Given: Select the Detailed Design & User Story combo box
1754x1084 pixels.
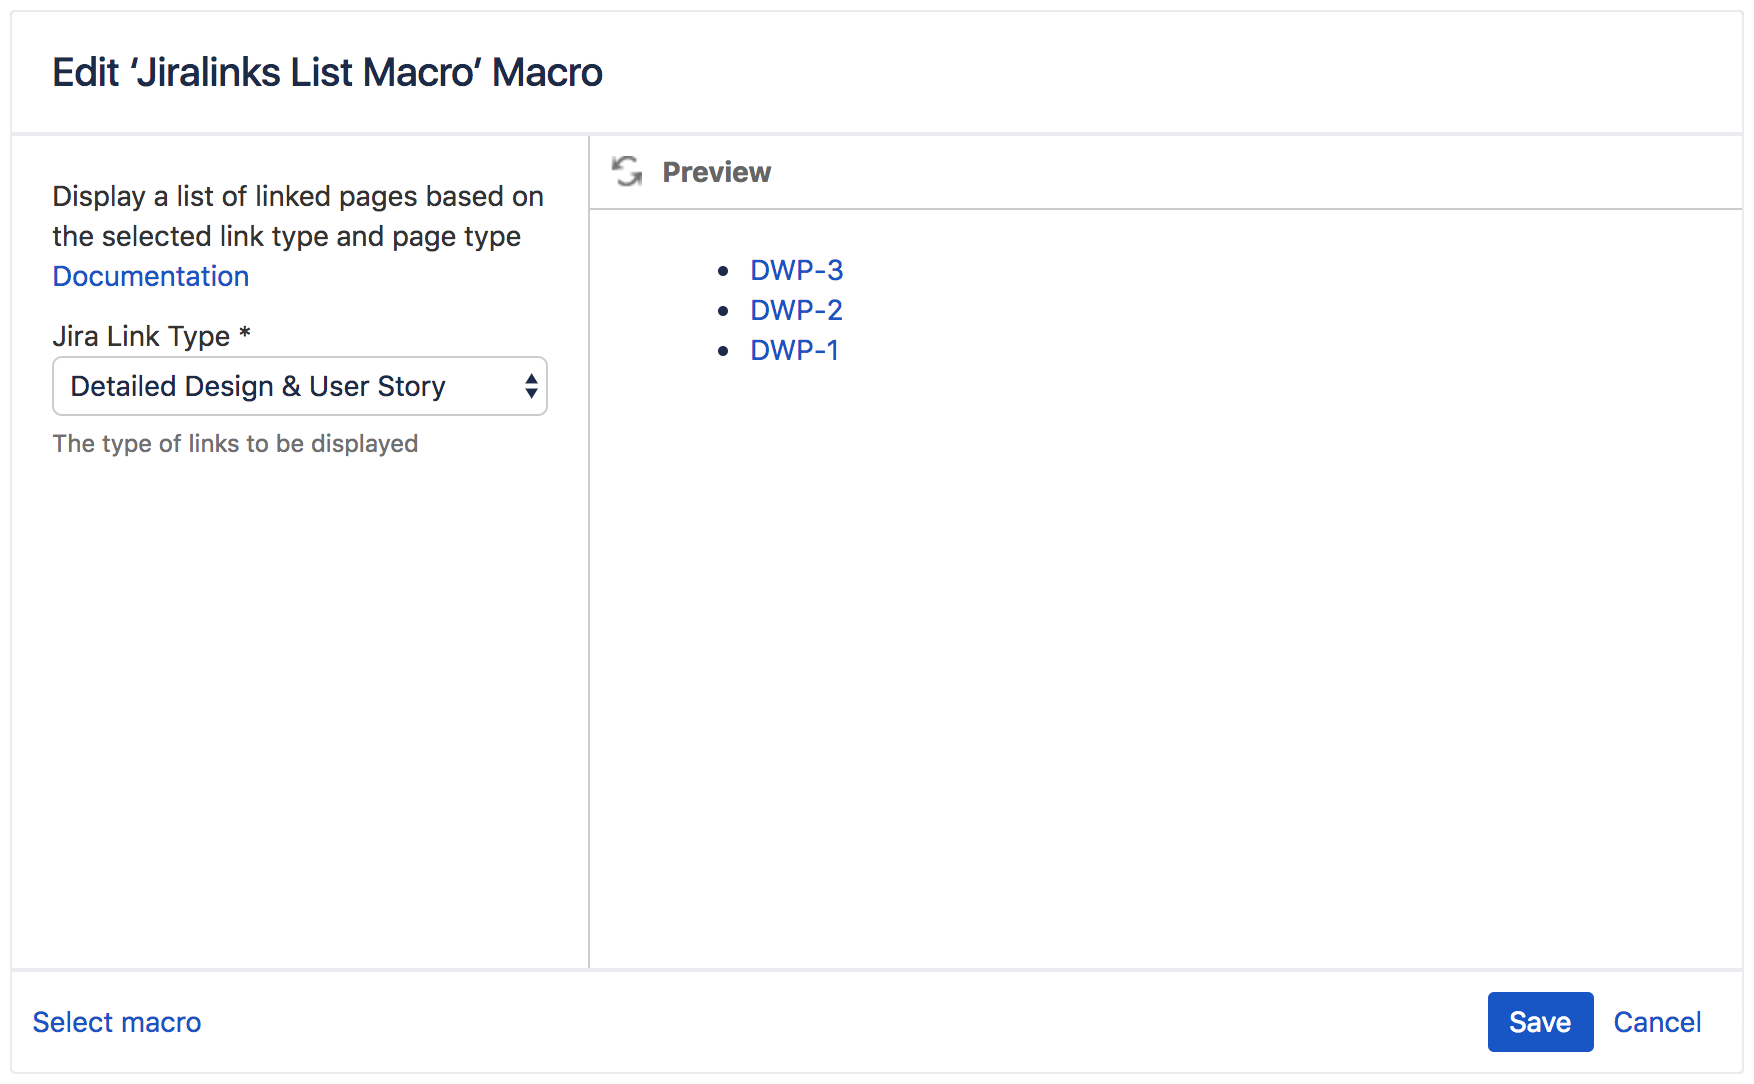Looking at the screenshot, I should point(300,386).
